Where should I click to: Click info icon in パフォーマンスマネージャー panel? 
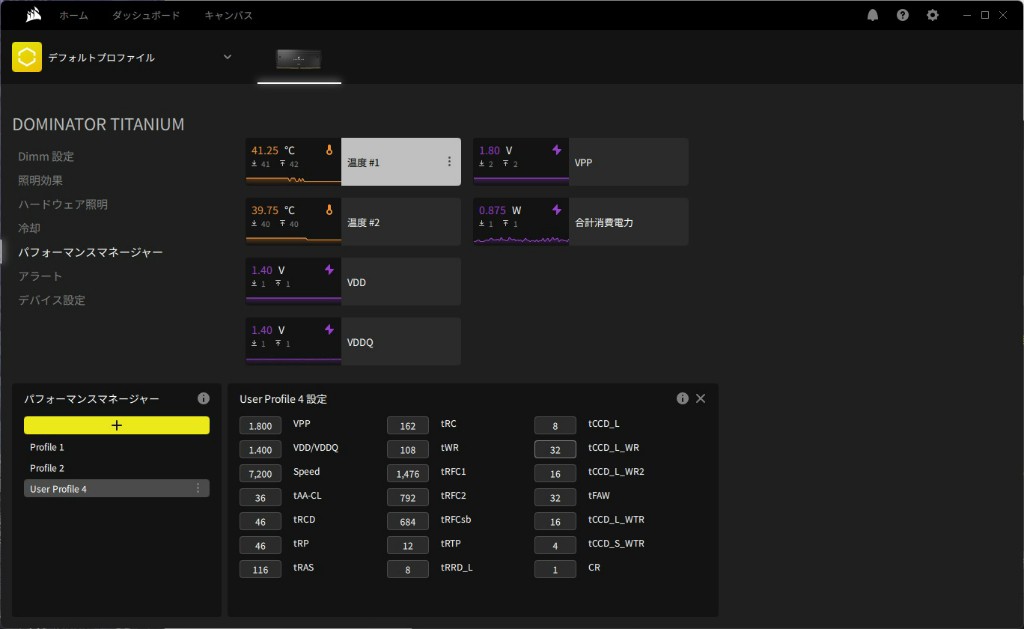[203, 398]
